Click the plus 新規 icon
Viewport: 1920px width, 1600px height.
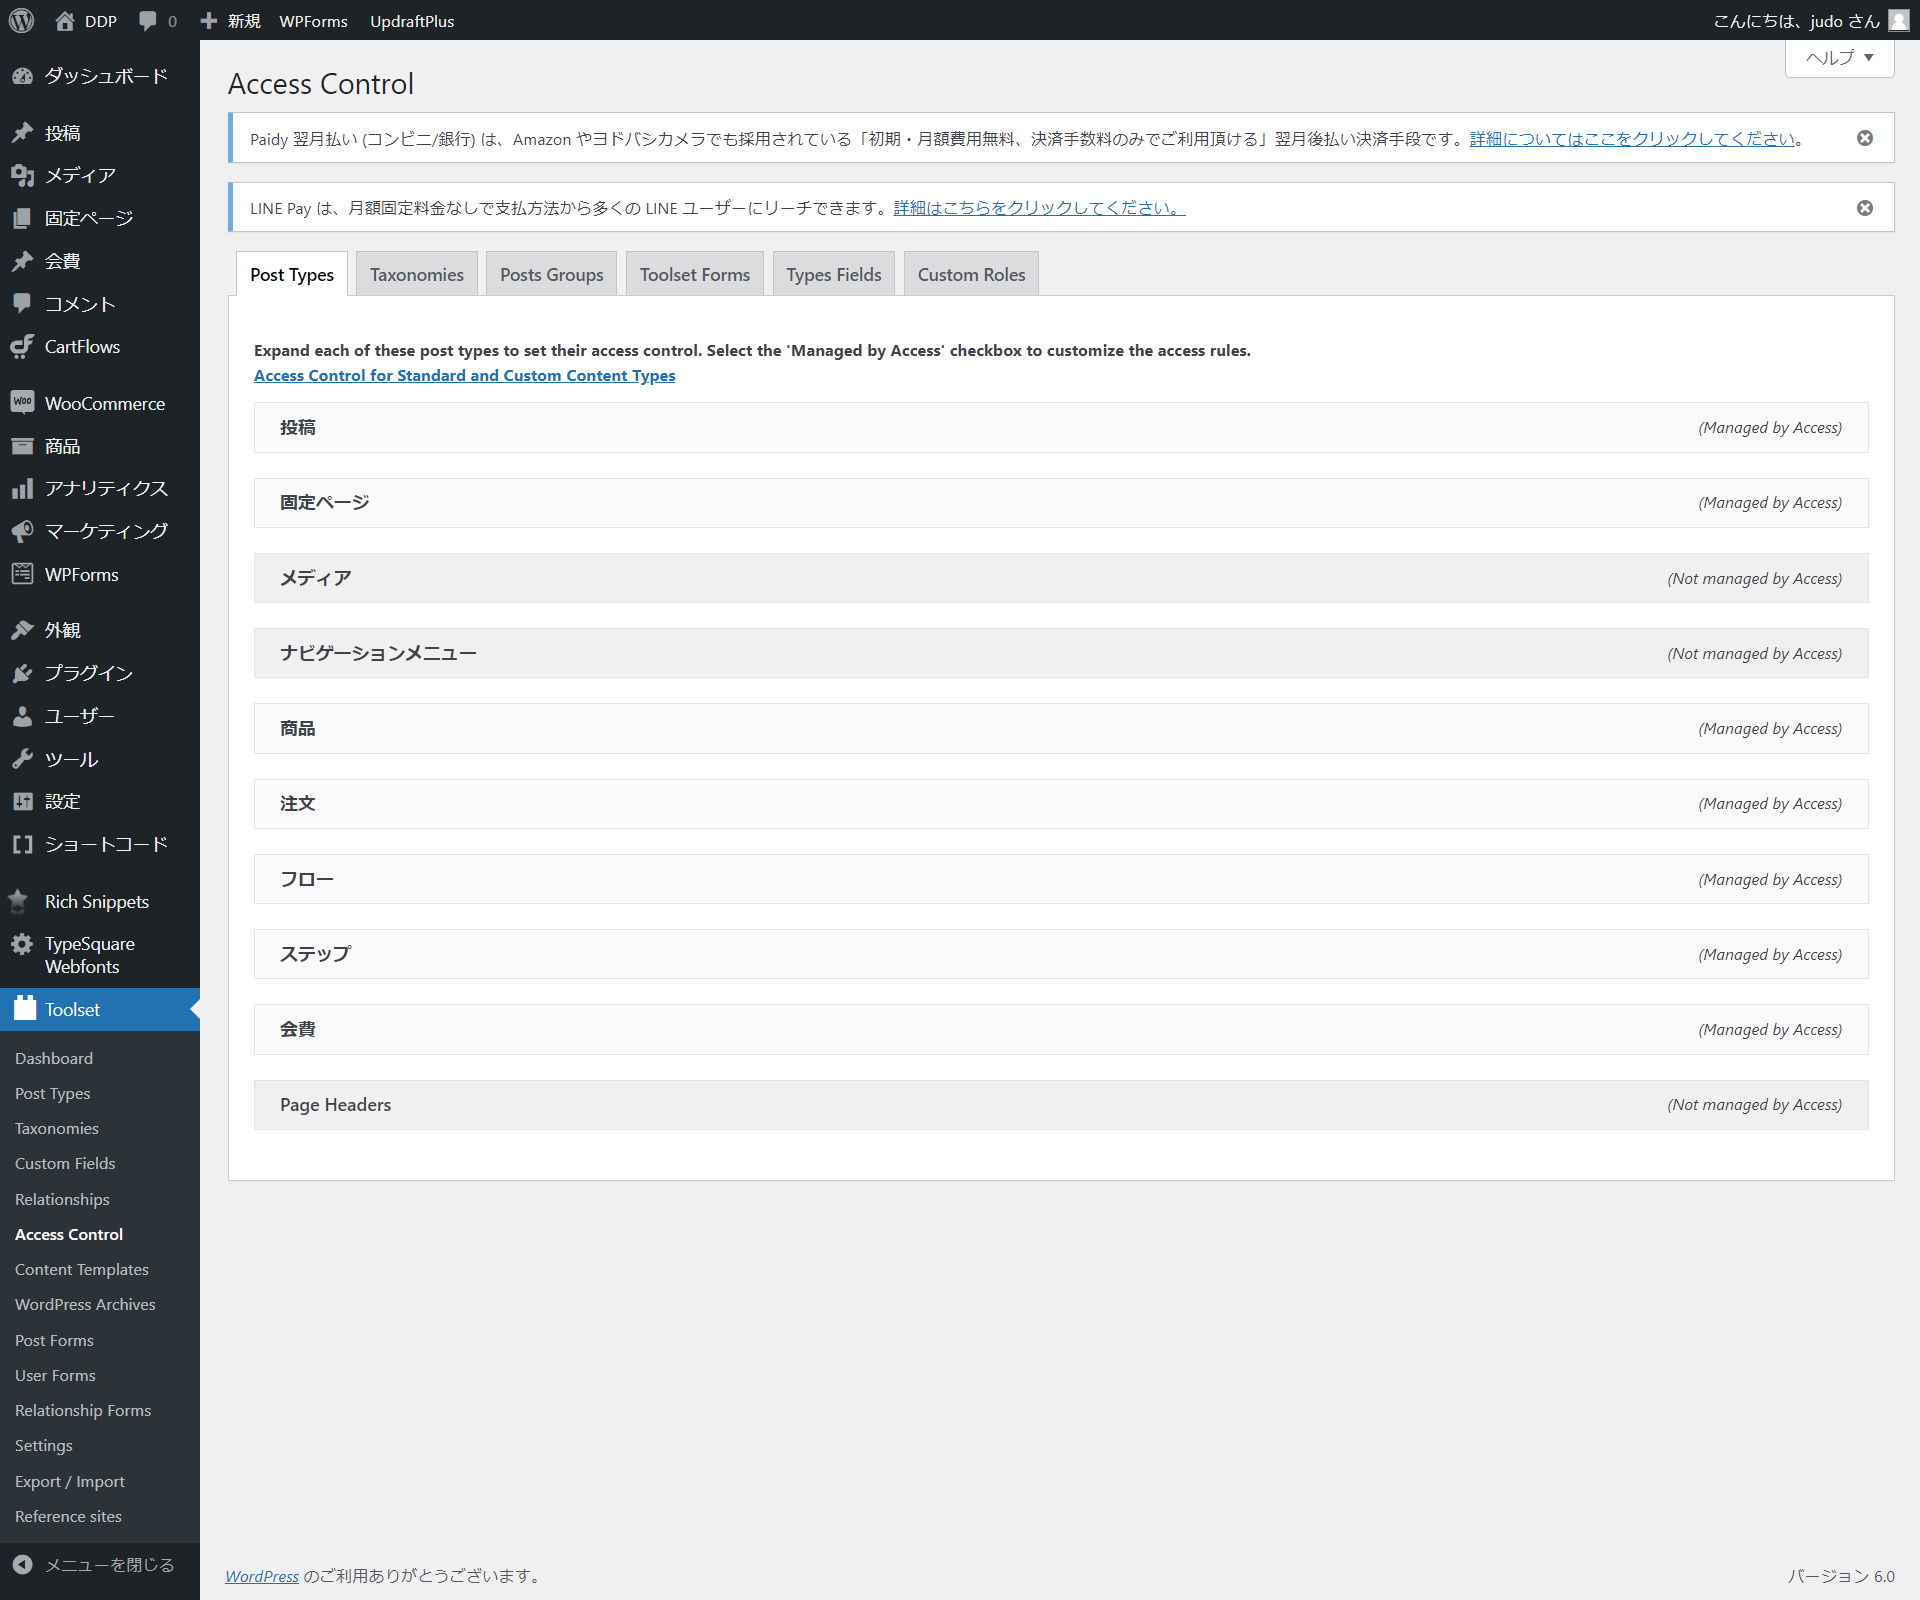pos(209,21)
